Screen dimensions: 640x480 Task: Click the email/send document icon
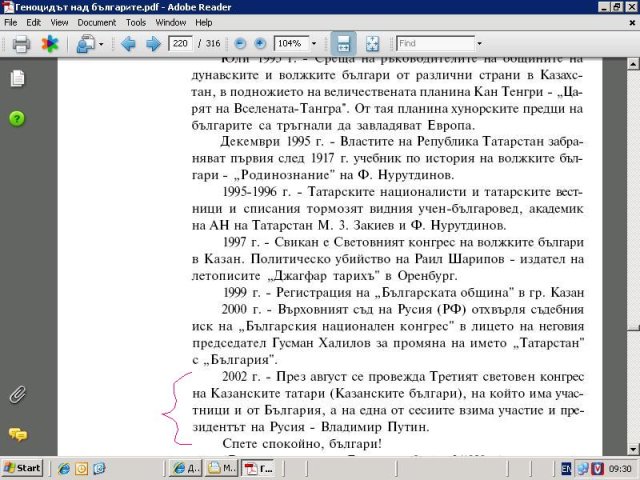(x=86, y=44)
